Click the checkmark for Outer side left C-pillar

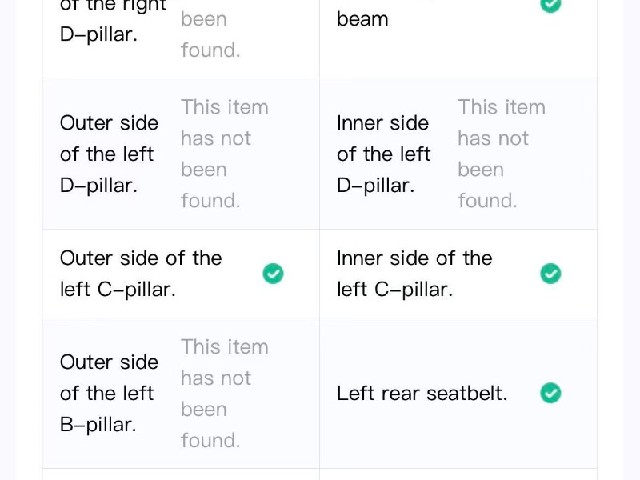pyautogui.click(x=273, y=273)
